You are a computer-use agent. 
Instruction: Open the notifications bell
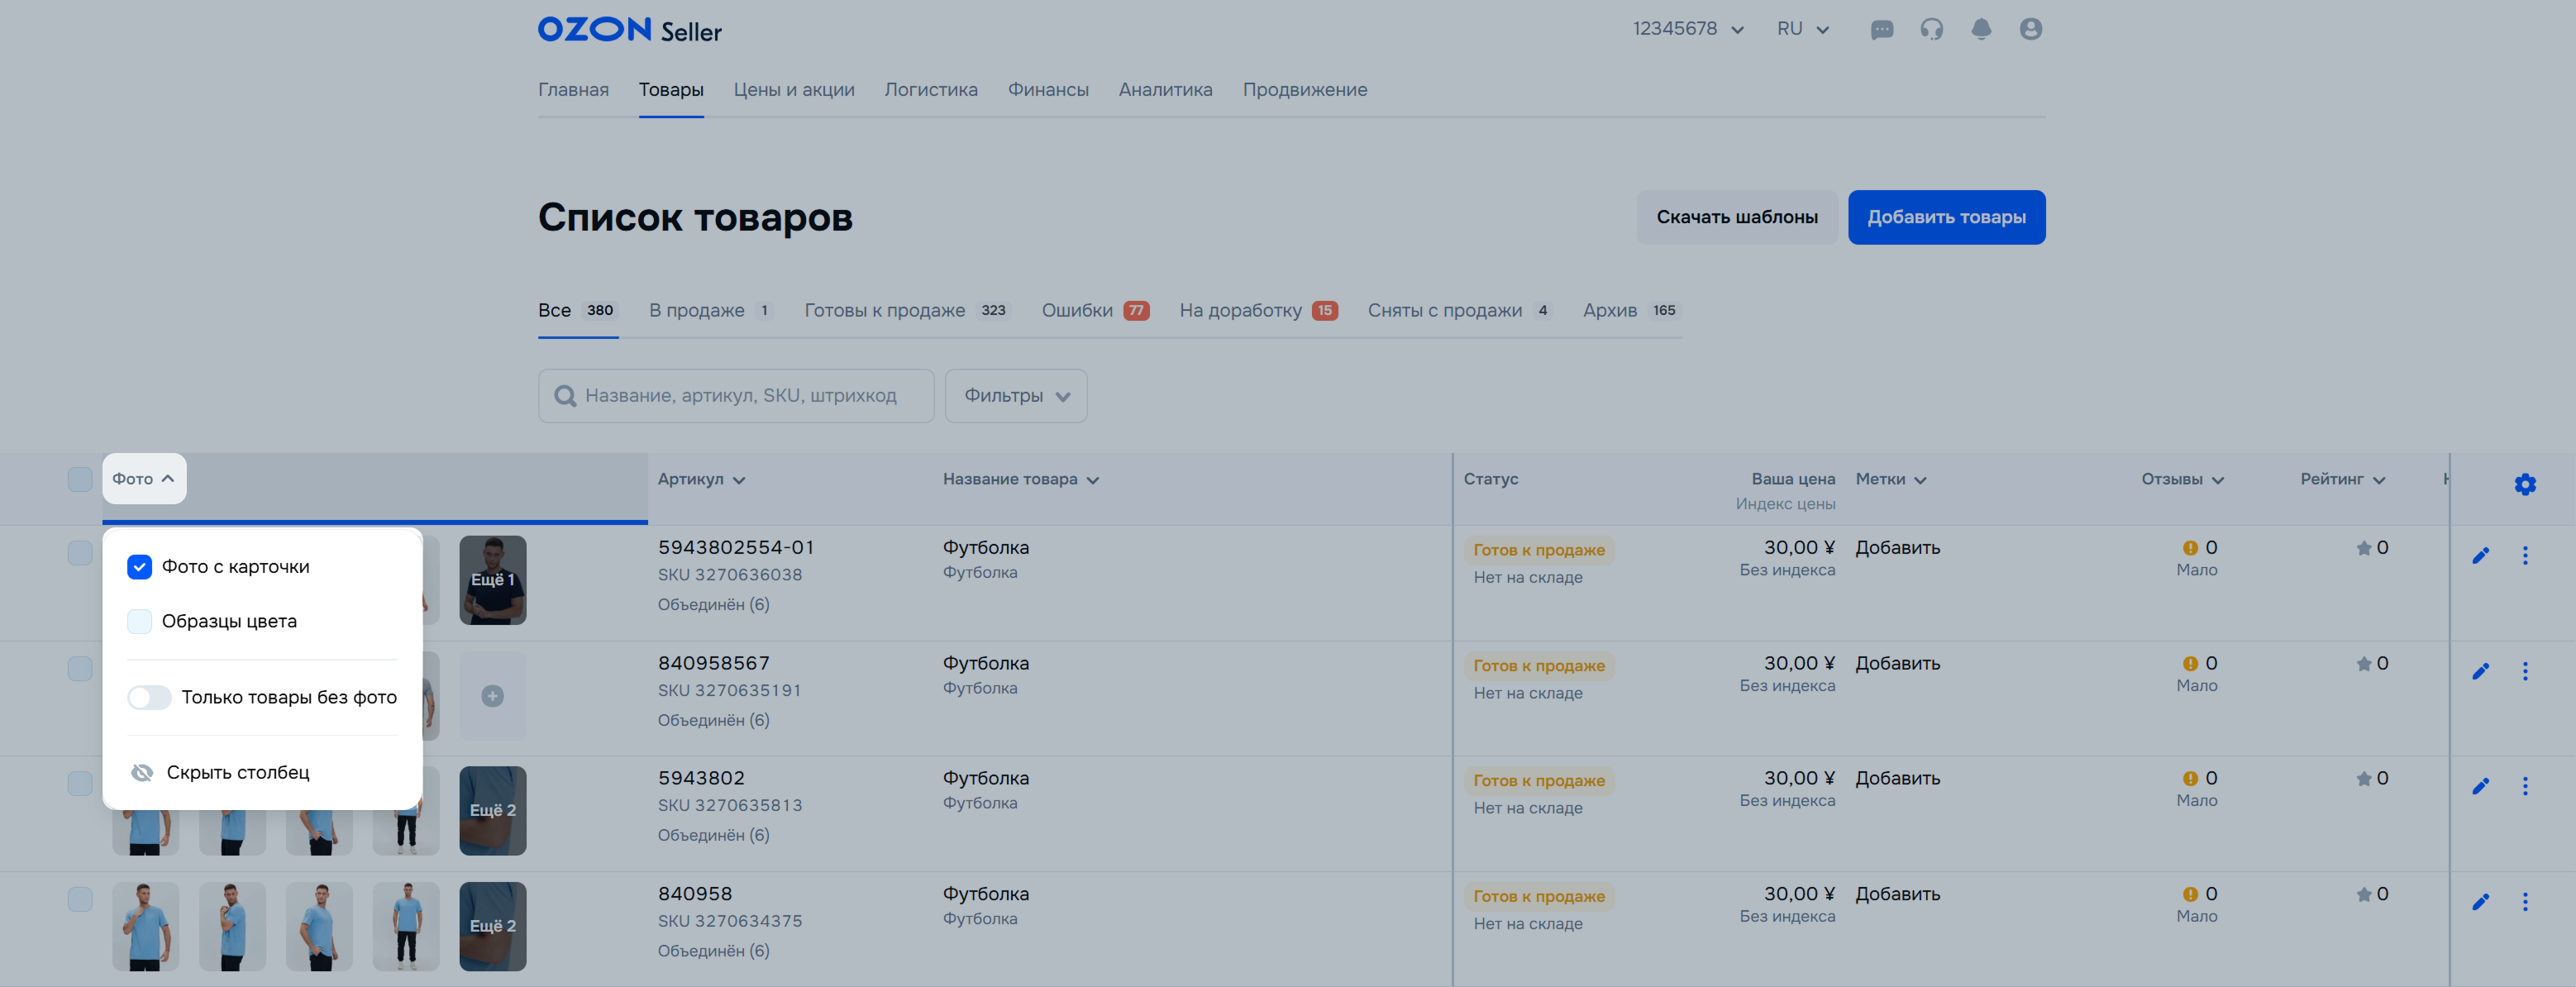[x=1981, y=30]
